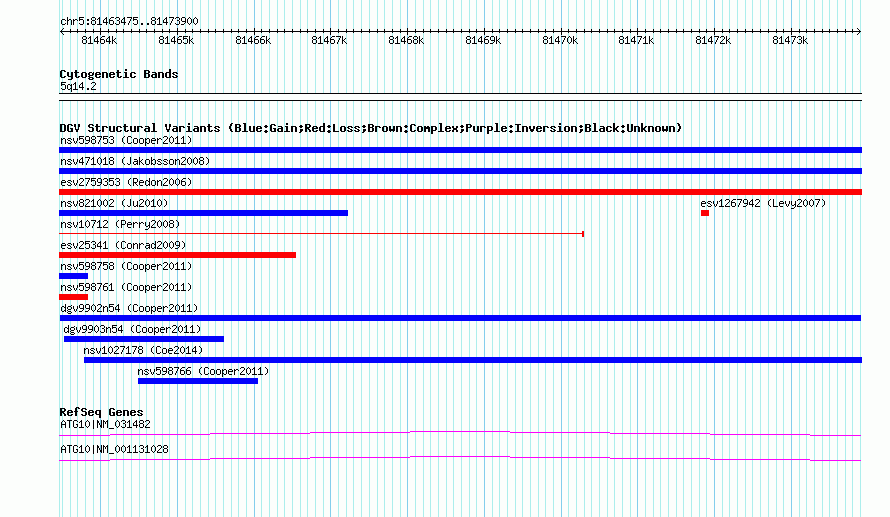
Task: Click the 81470k ruler tick label
Action: coord(560,40)
